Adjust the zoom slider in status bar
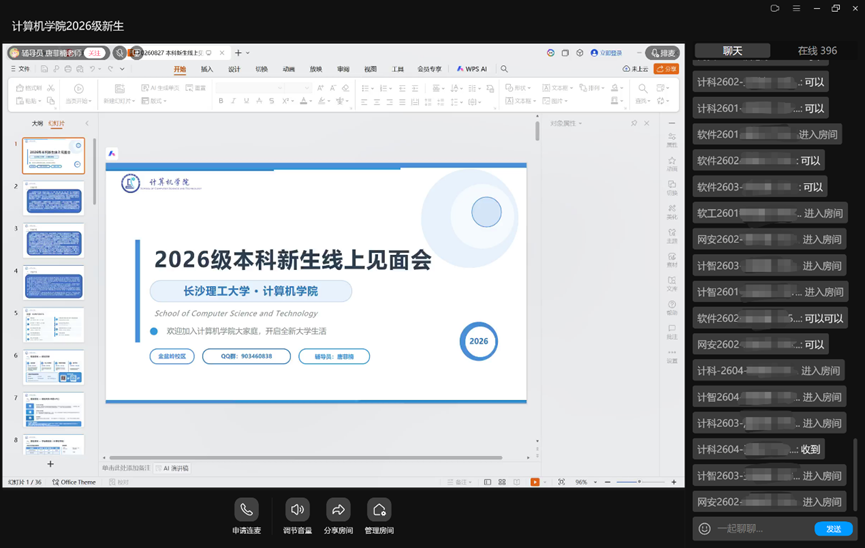This screenshot has height=548, width=865. 640,482
